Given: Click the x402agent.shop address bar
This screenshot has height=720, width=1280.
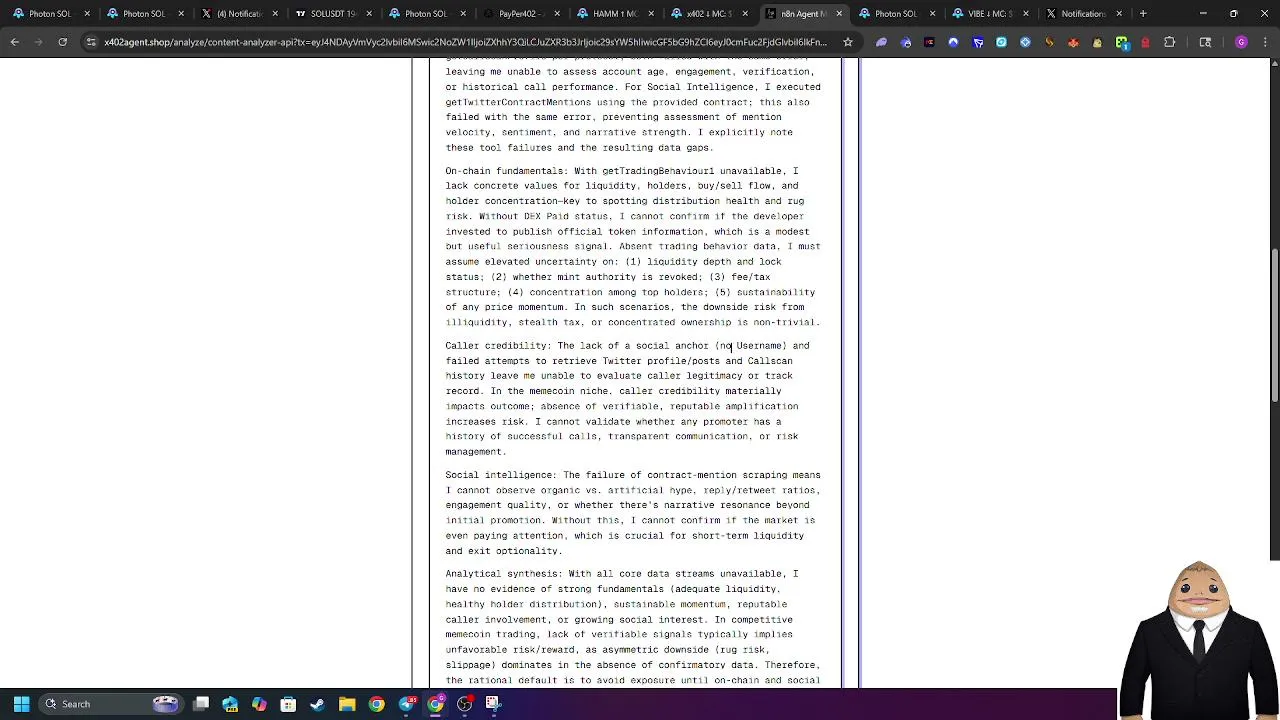Looking at the screenshot, I should click(465, 42).
